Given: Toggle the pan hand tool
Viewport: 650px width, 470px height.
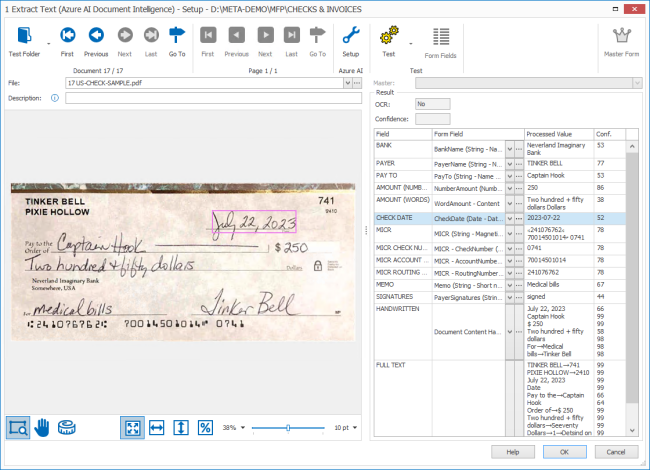Looking at the screenshot, I should pos(42,427).
